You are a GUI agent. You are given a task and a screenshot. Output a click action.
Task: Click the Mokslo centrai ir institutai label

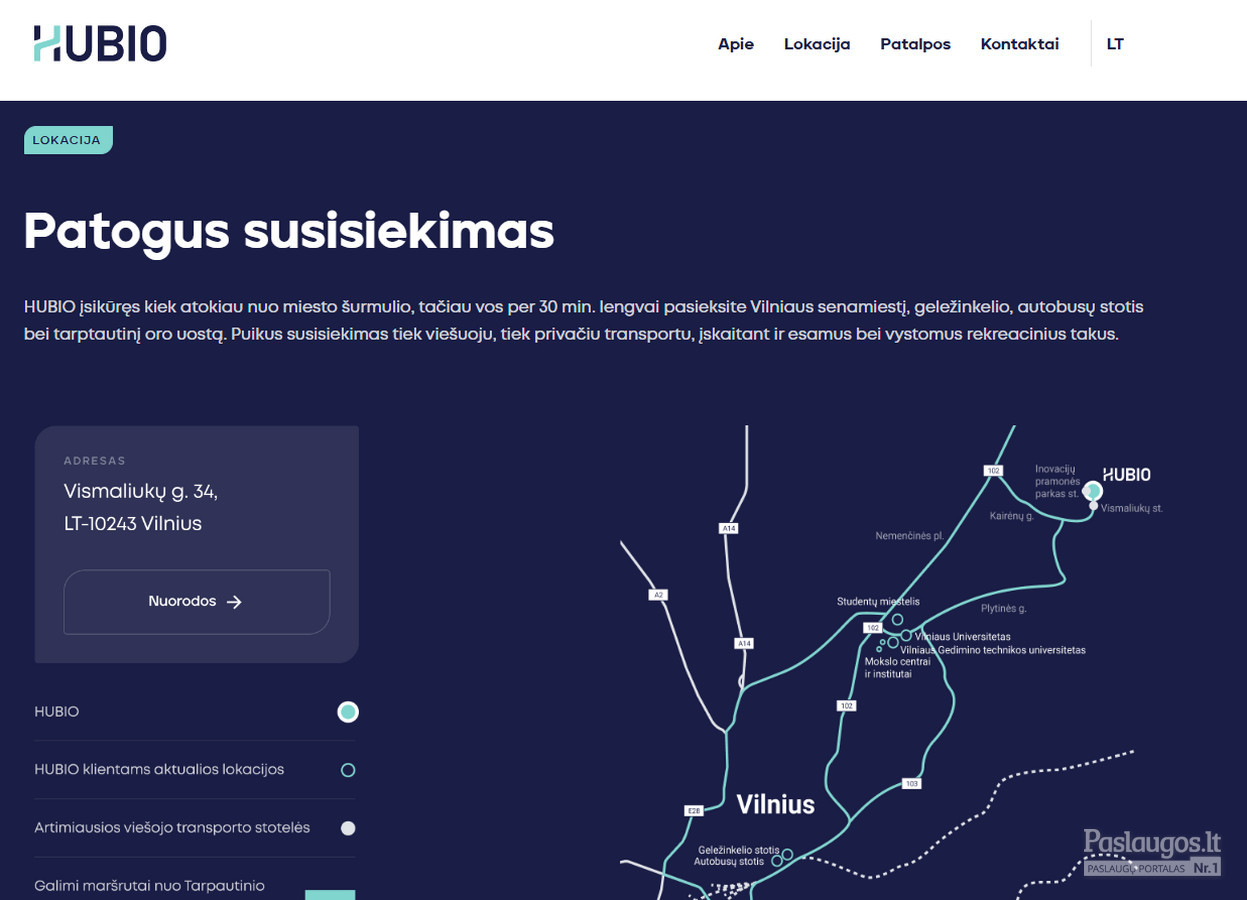(898, 668)
